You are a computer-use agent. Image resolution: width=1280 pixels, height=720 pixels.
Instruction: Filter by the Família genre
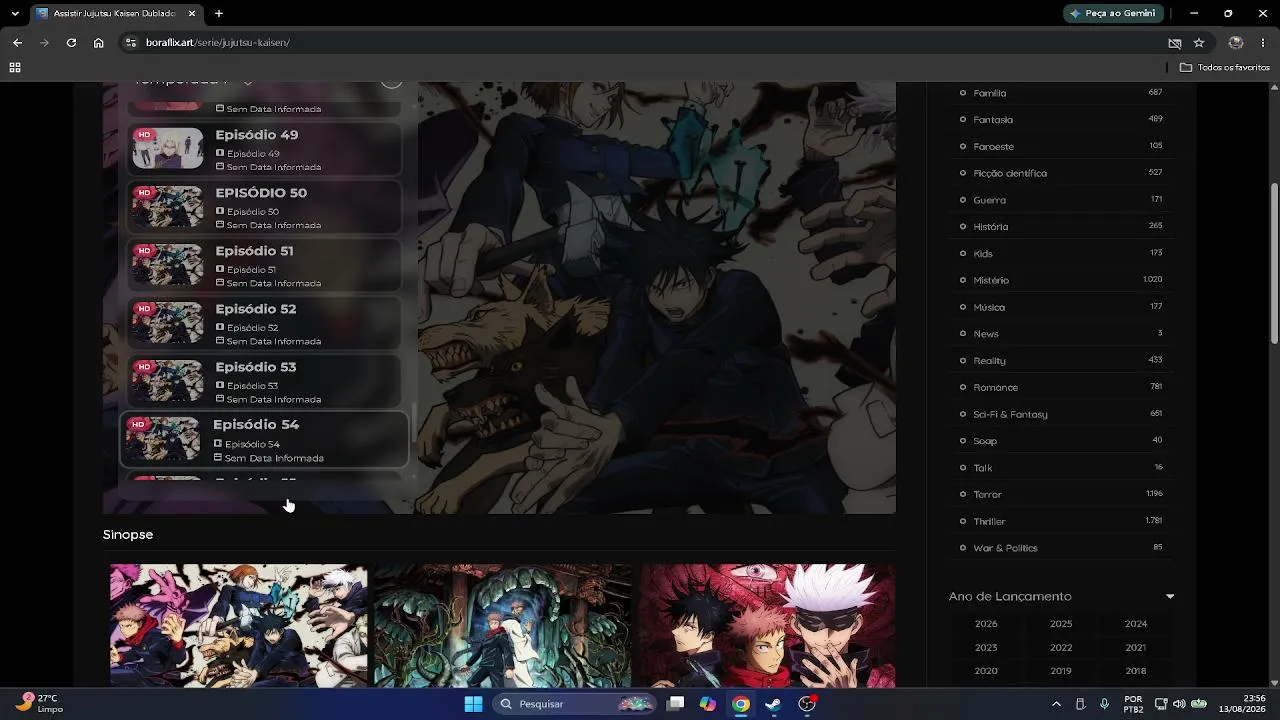click(x=990, y=93)
